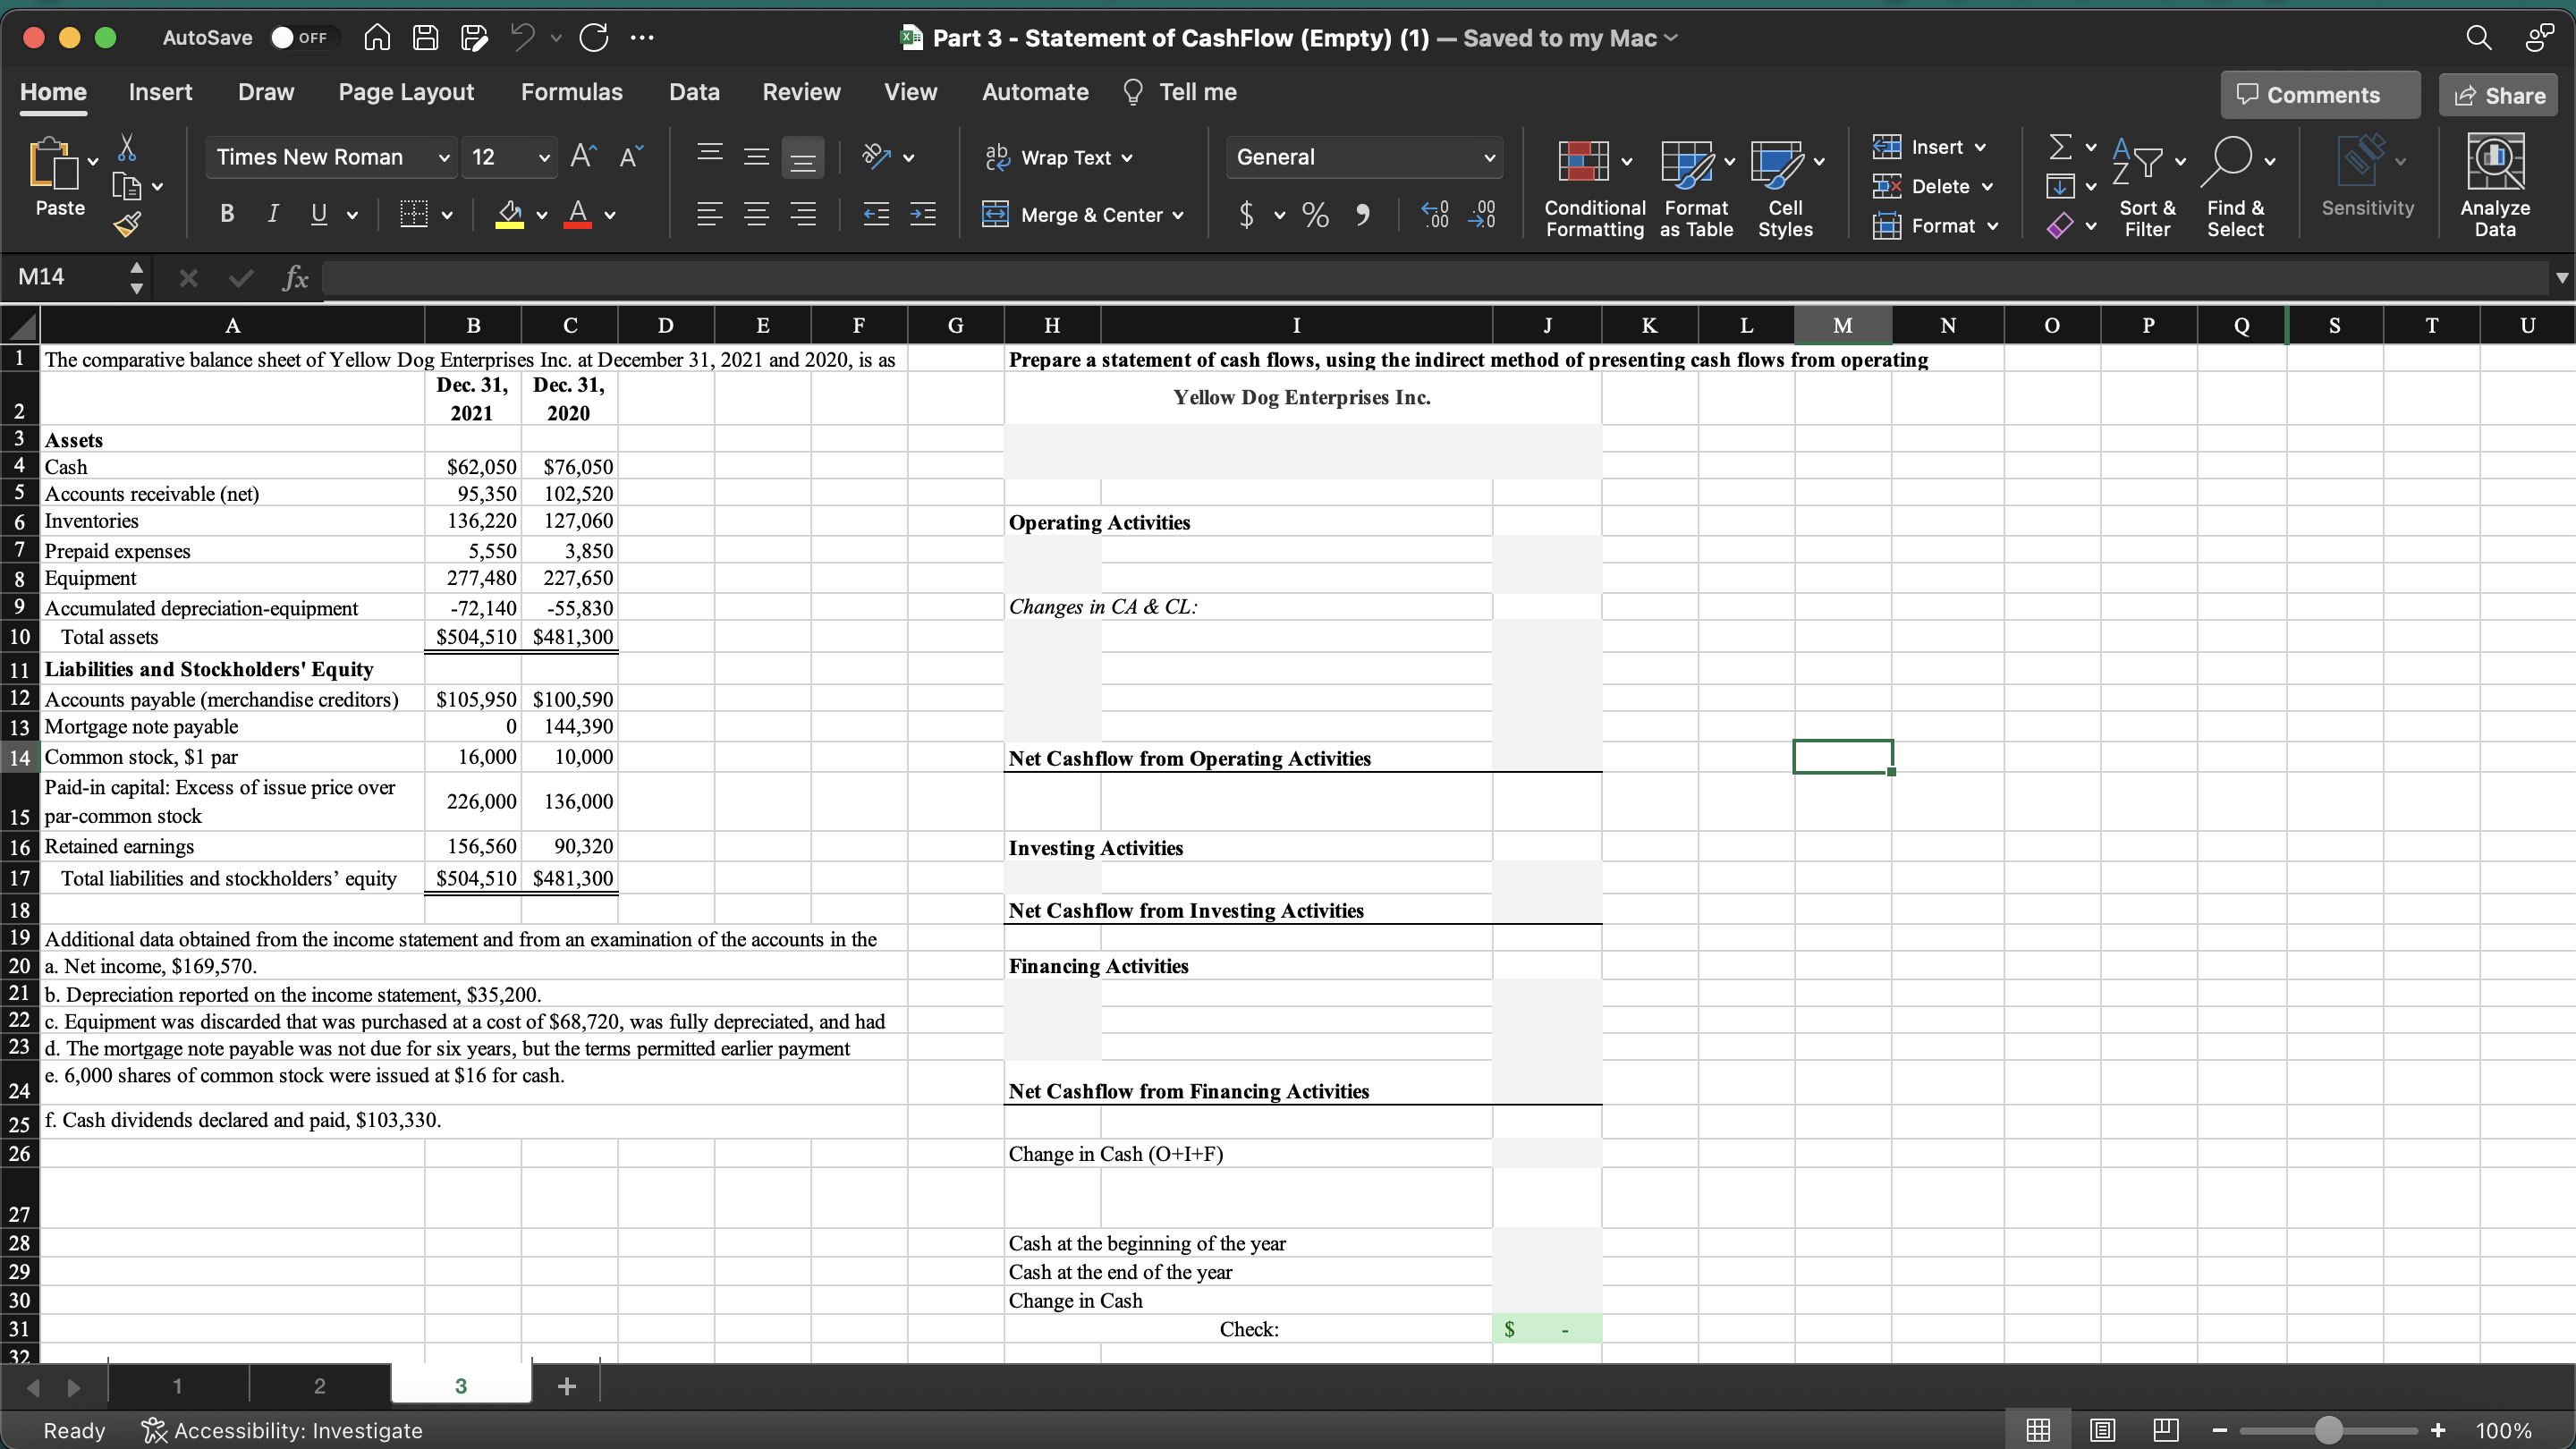Click Find & Select magnifier icon
This screenshot has height=1449, width=2576.
pos(2227,161)
